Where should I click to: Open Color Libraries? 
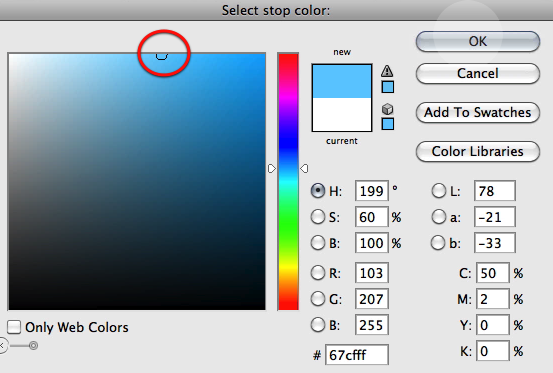point(478,152)
